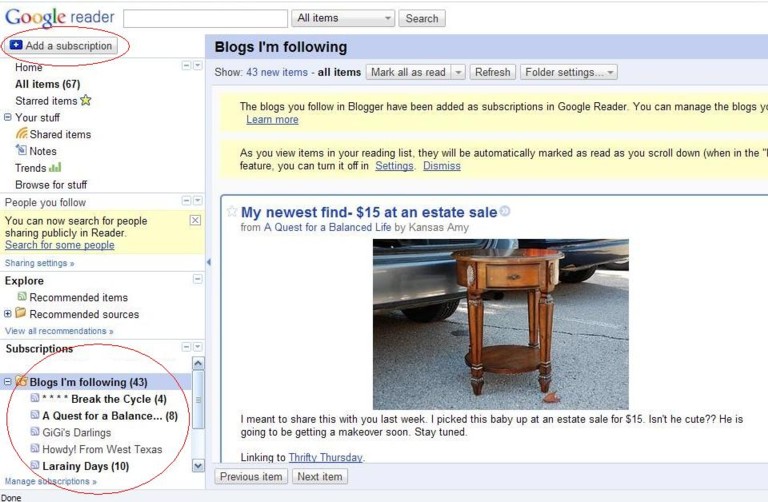Screen dimensions: 768x502
Task: Click Mark all as read button
Action: (408, 72)
